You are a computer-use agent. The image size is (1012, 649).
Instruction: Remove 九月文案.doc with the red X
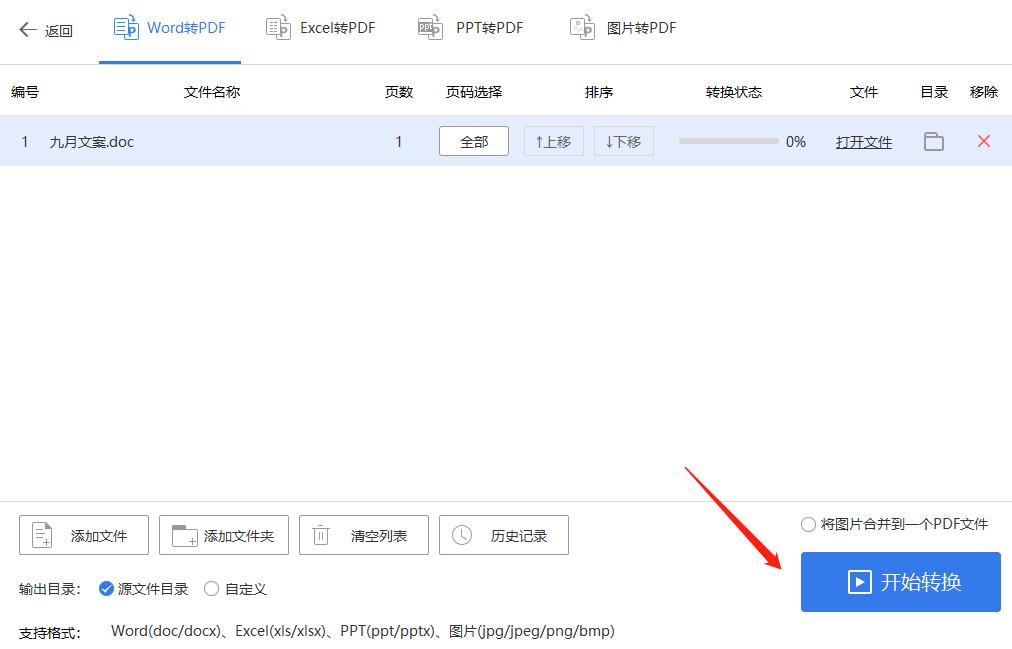(x=983, y=141)
